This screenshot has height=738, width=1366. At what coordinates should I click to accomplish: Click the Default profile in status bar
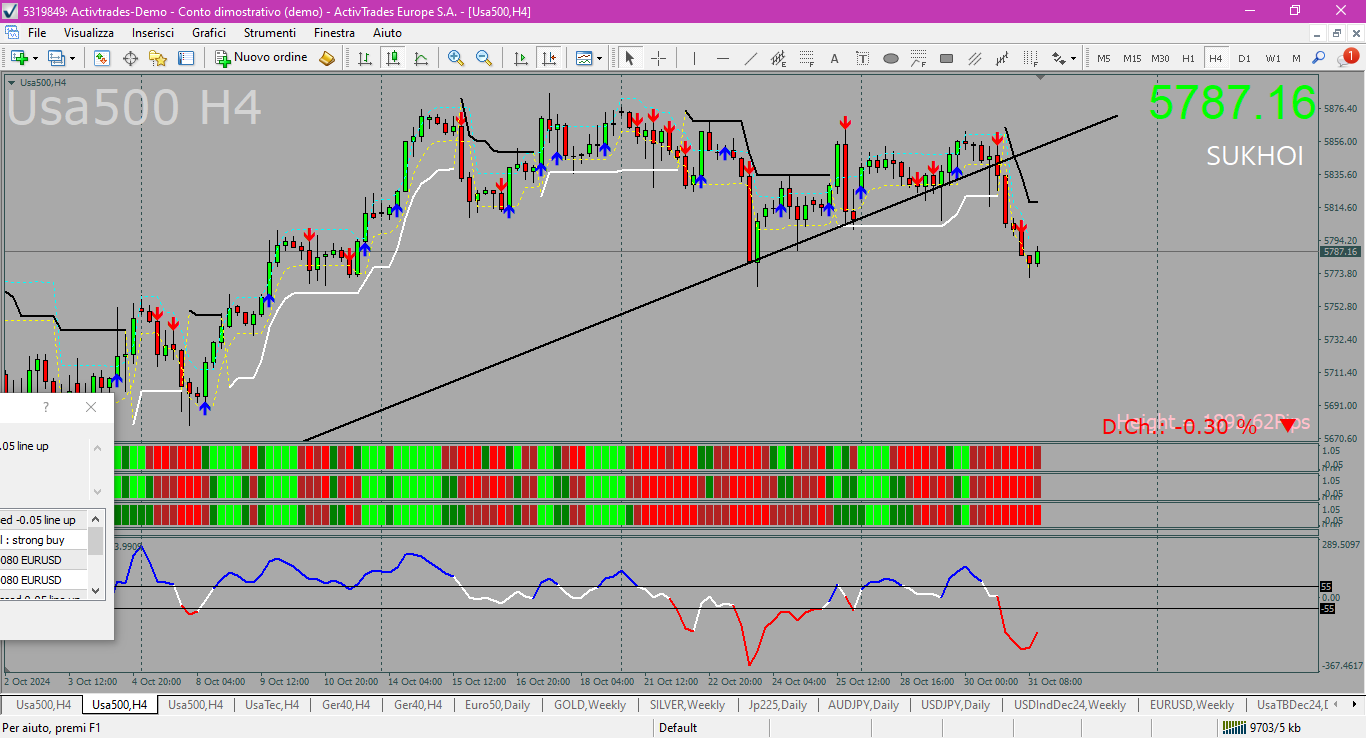click(x=678, y=728)
